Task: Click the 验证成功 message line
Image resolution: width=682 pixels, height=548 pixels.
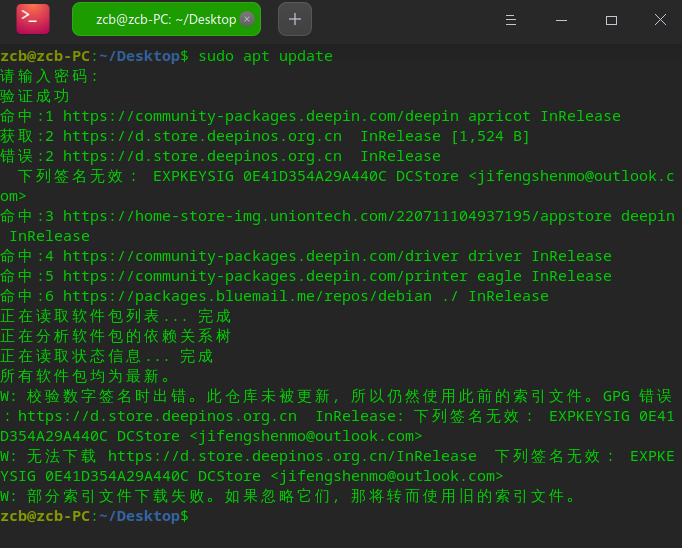Action: (x=35, y=96)
